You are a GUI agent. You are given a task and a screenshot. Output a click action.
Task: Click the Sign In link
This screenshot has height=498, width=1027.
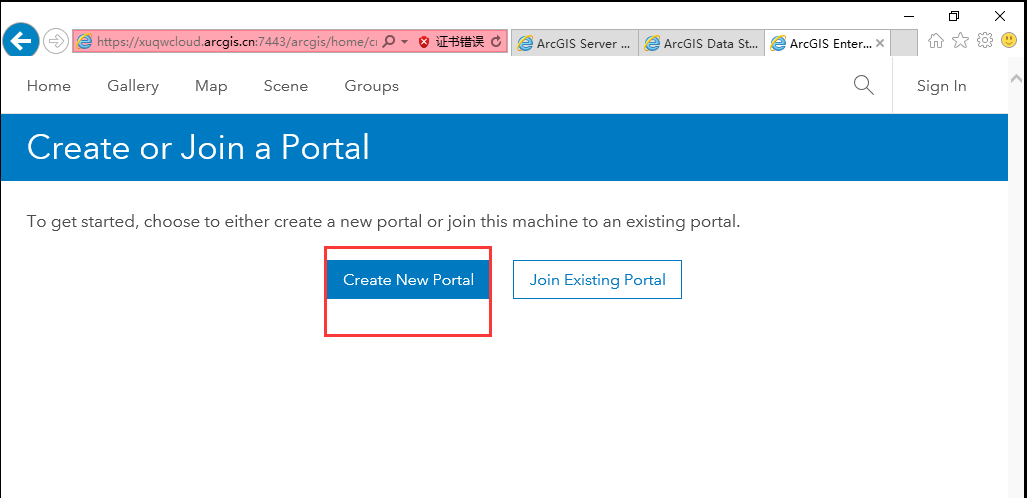click(941, 86)
